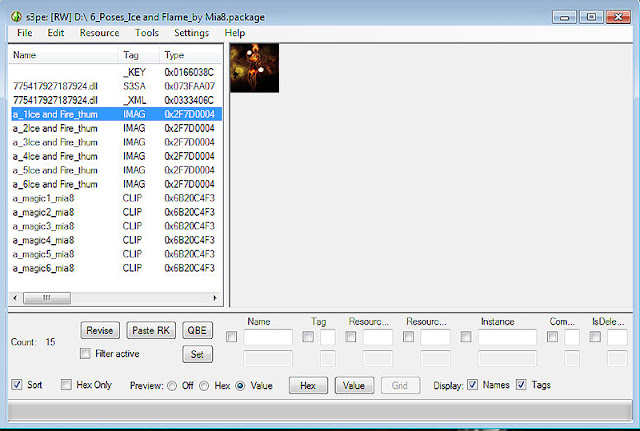Click the s3pe application icon in title bar
Image resolution: width=640 pixels, height=431 pixels.
(x=16, y=17)
